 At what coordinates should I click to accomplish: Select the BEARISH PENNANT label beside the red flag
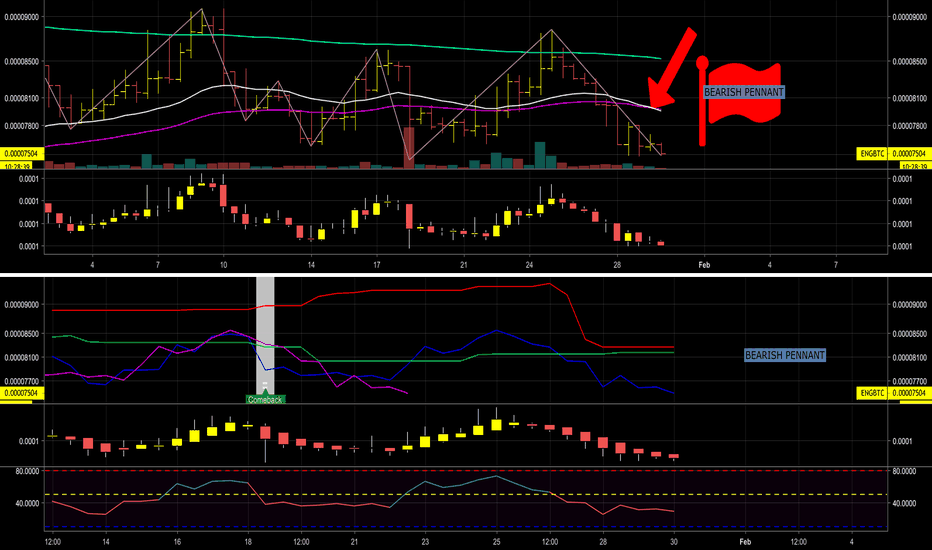(744, 92)
